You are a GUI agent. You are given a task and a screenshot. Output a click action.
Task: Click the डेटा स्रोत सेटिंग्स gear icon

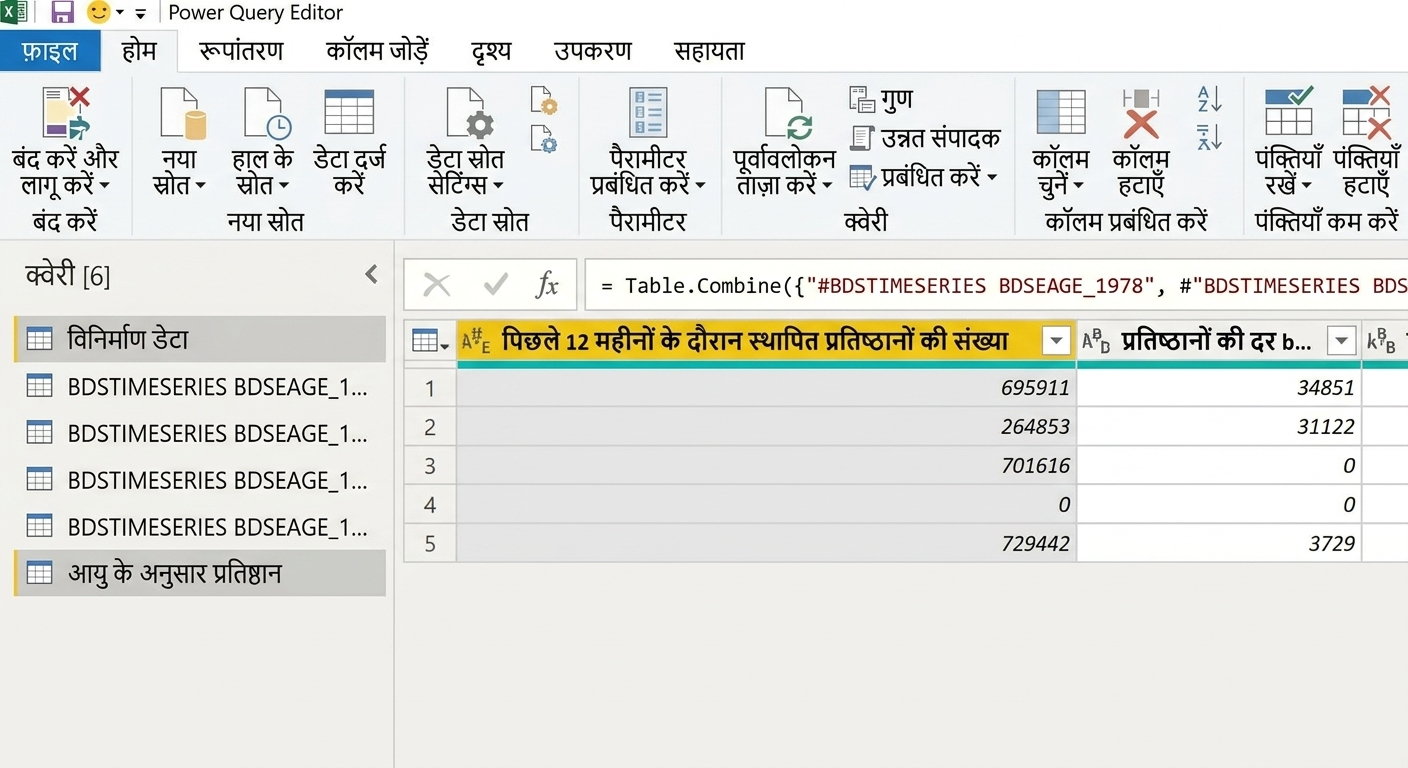[469, 113]
